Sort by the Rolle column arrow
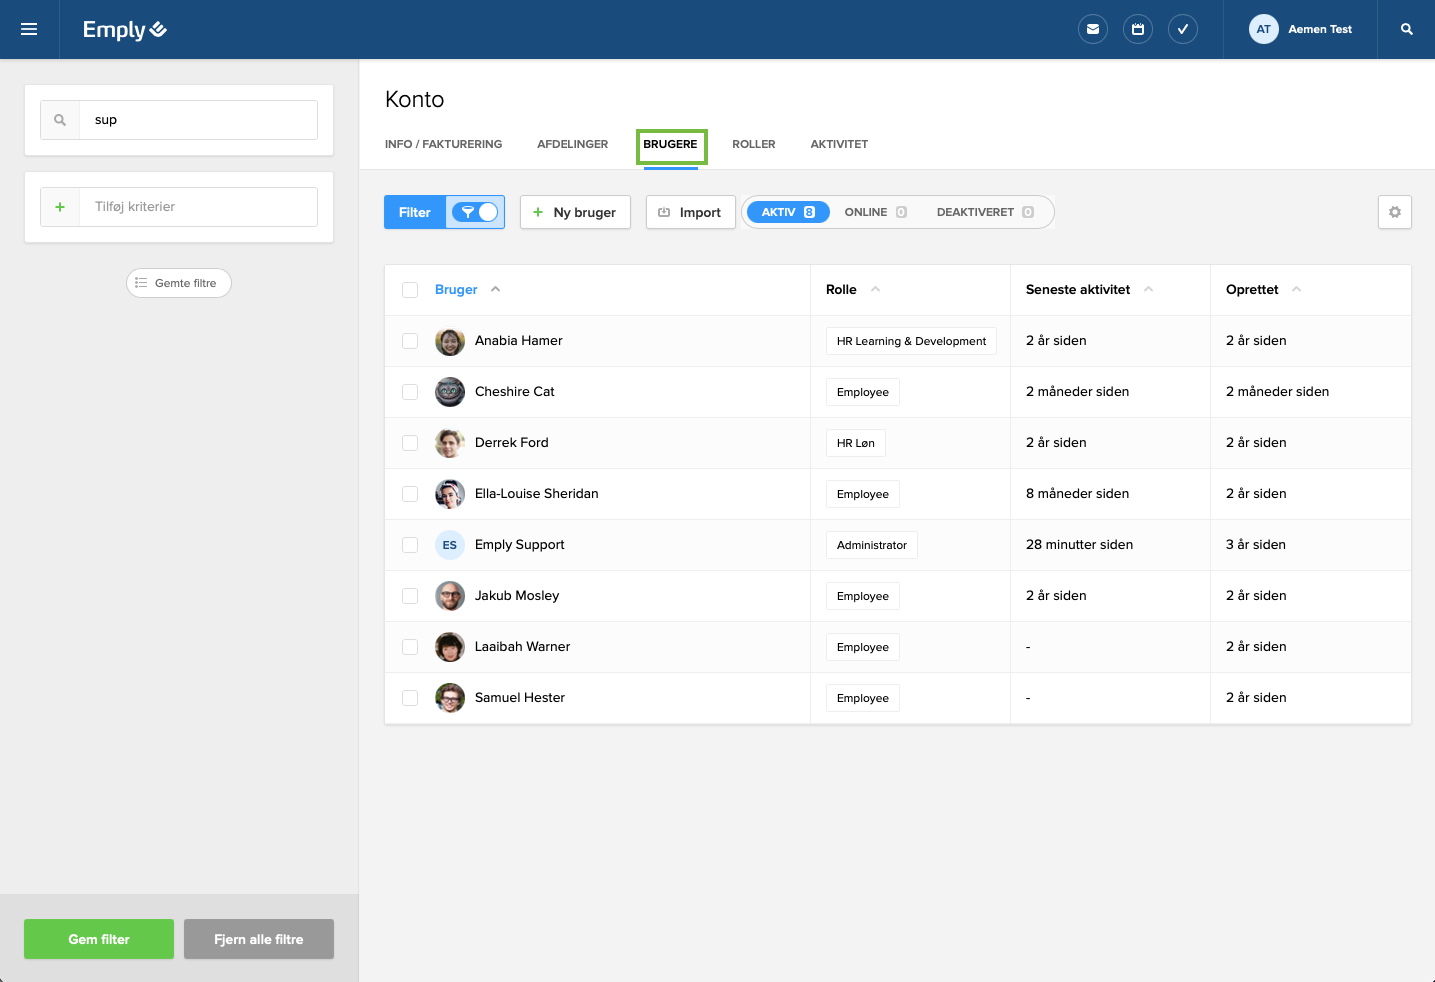This screenshot has width=1435, height=982. click(876, 289)
